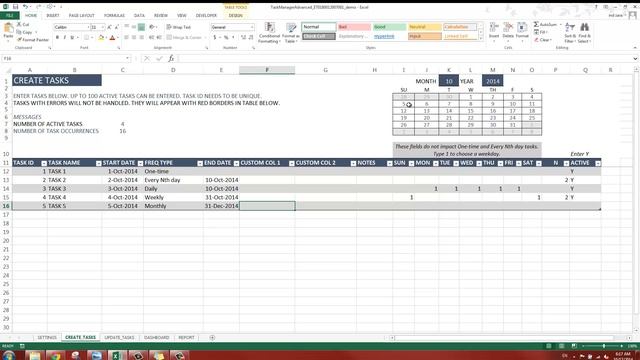Open the Windows Start button
Viewport: 640px width, 360px height.
[9, 356]
